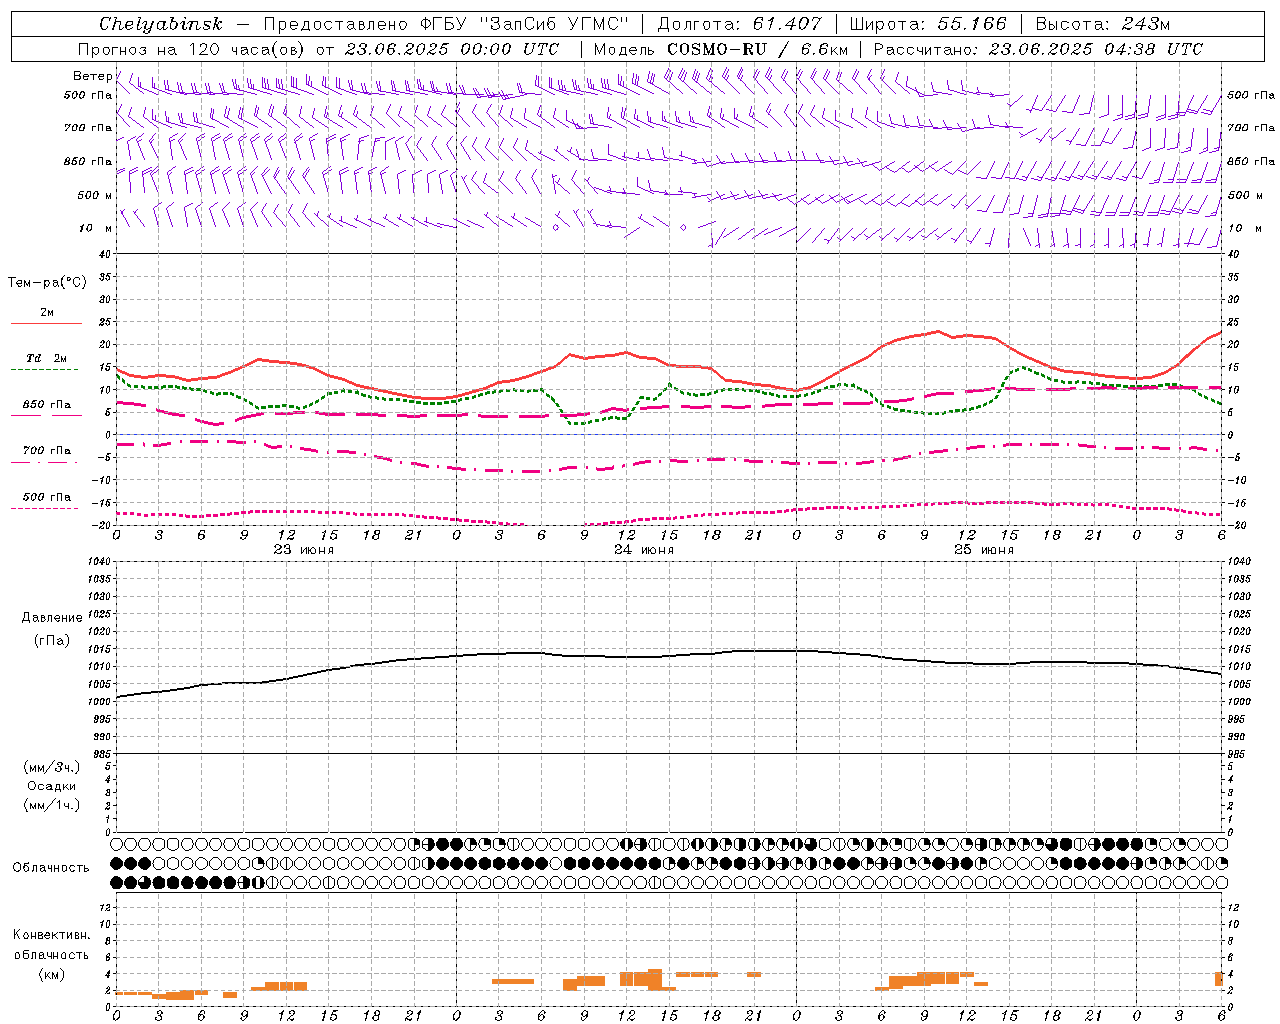Viewport: 1280px width, 1024px height.
Task: Click the 'Модель COSMO-RU / 6.6км' label
Action: tap(721, 49)
